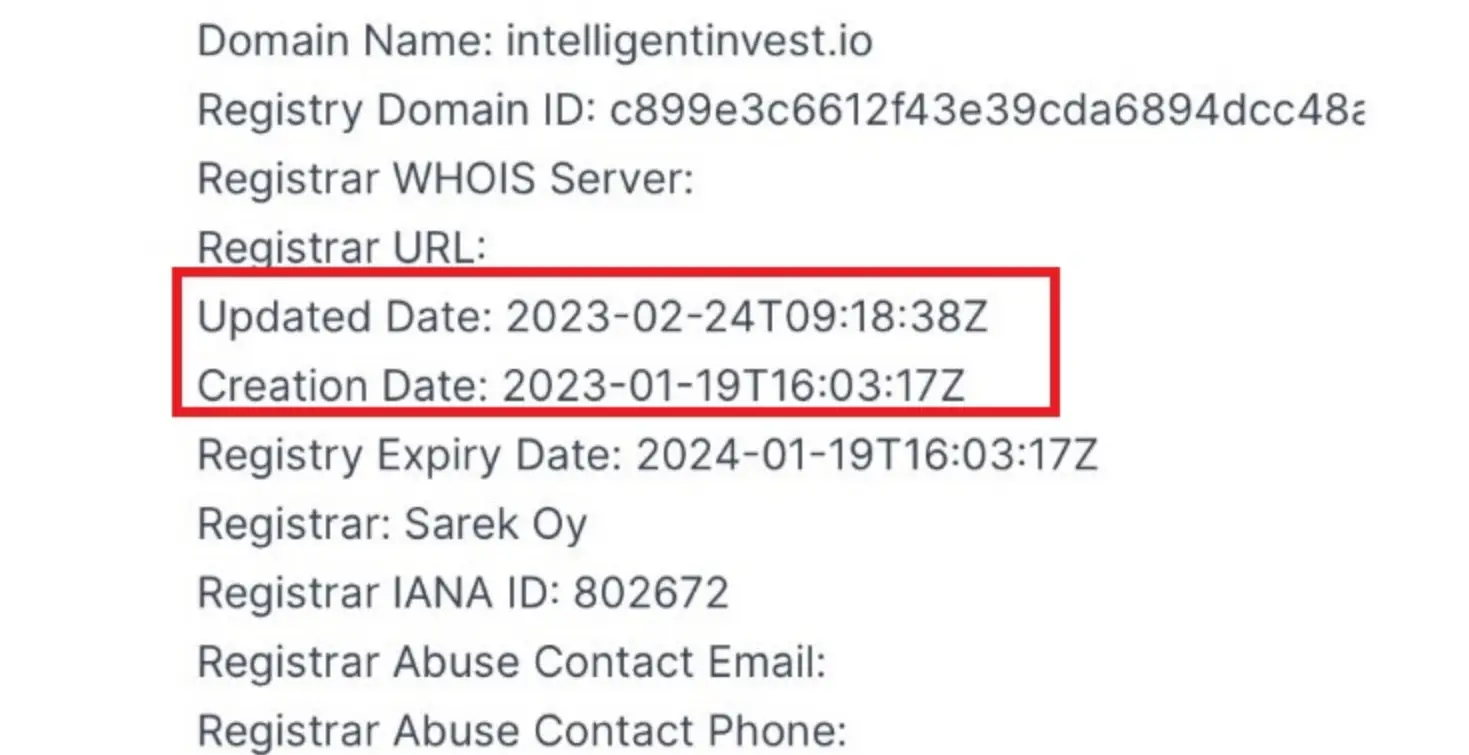The height and width of the screenshot is (755, 1469).
Task: Click the "Updated Date:" label
Action: point(346,317)
